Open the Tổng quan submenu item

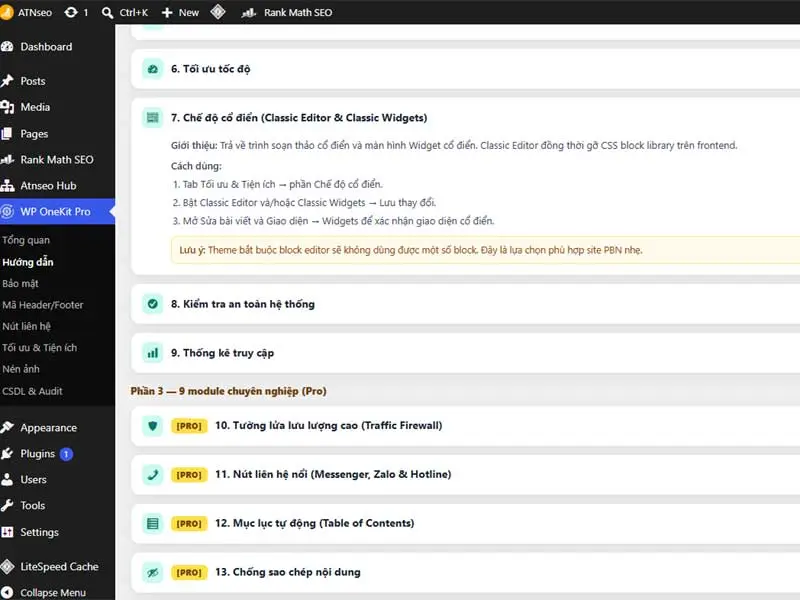tap(26, 240)
